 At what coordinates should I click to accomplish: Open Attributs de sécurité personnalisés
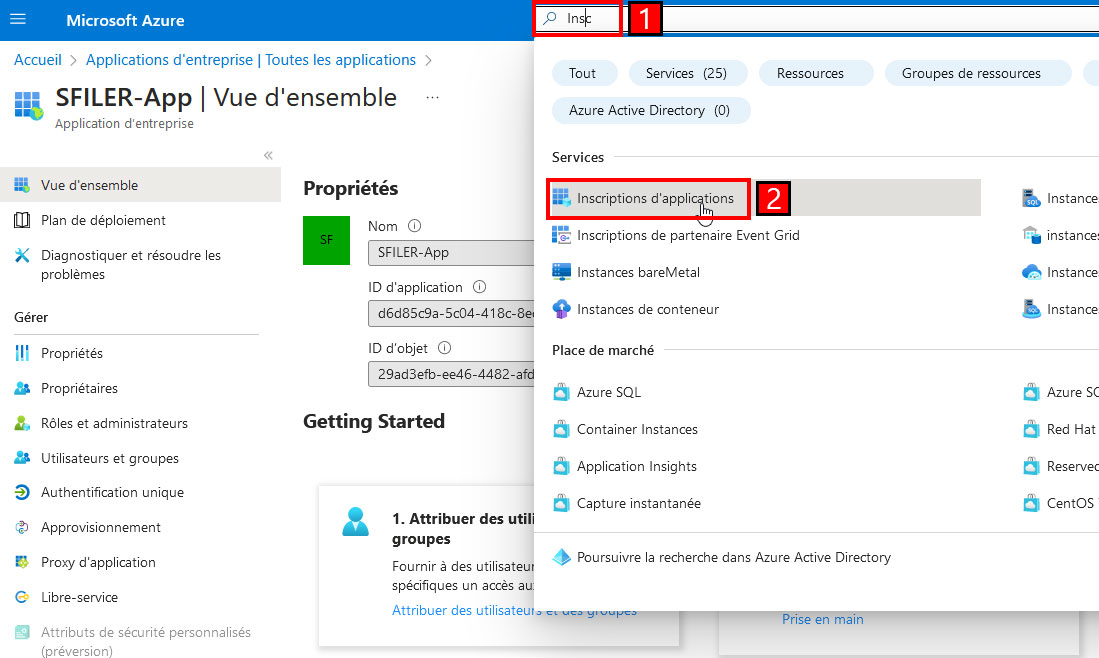(x=146, y=641)
